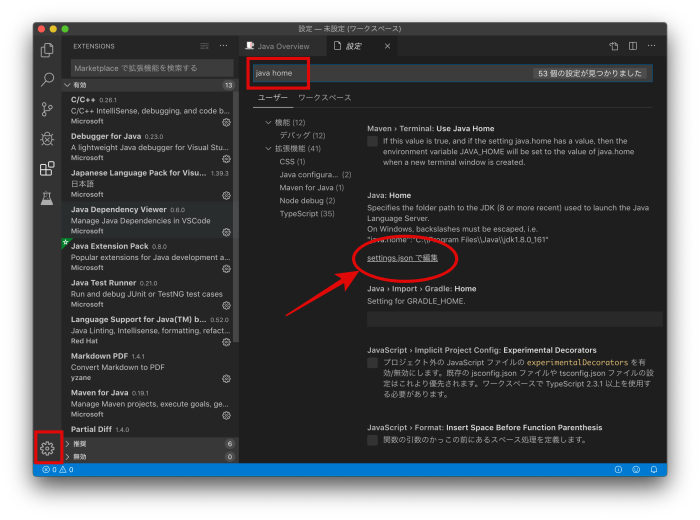Click the GRADLE_HOME setting input field

(514, 319)
